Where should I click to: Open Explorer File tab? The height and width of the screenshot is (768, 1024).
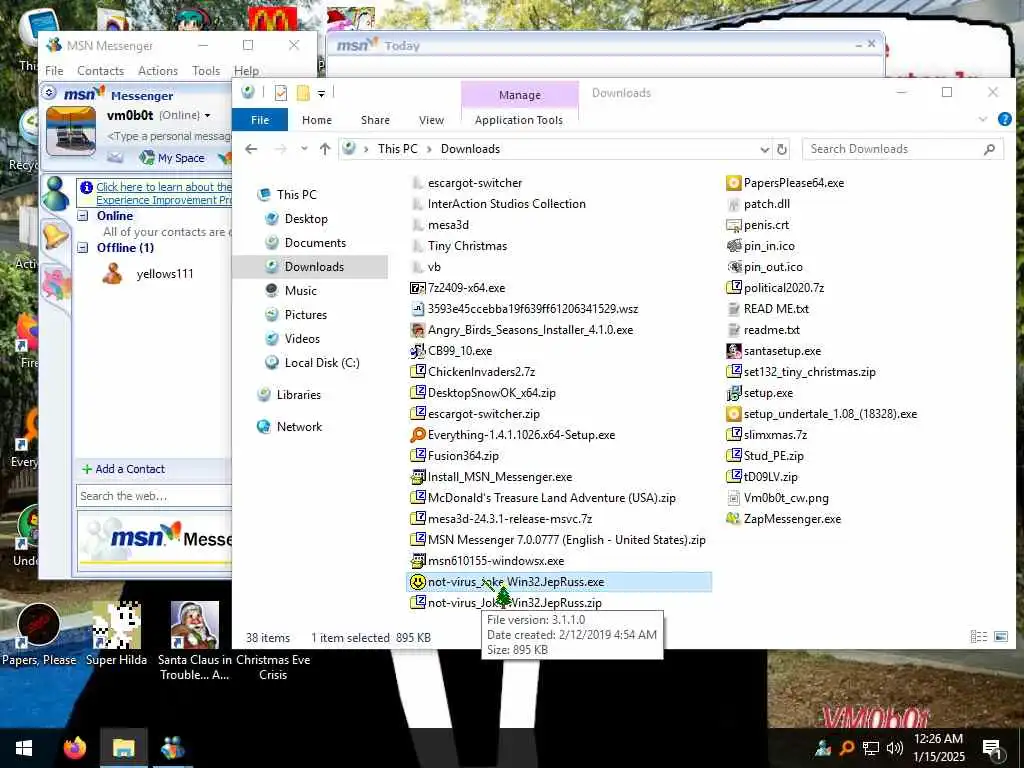coord(260,120)
